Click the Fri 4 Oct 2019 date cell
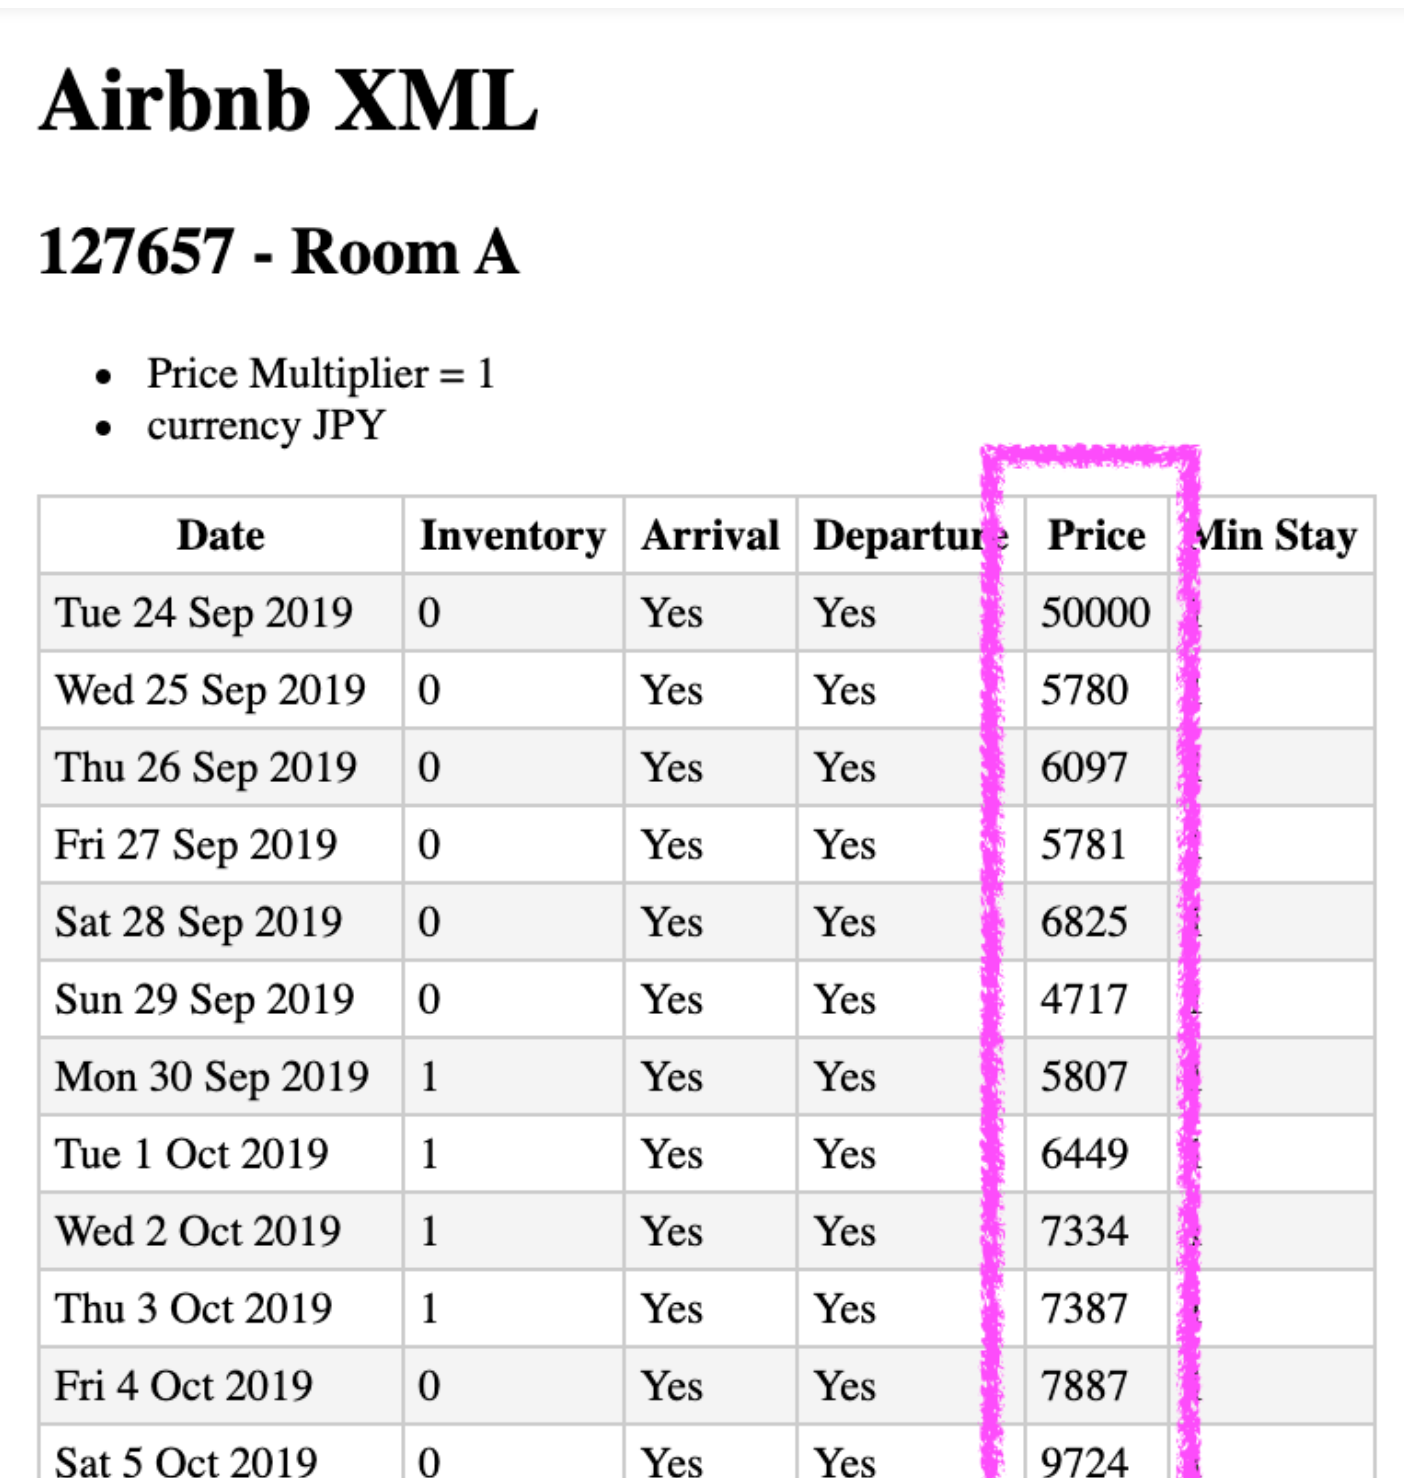The height and width of the screenshot is (1478, 1404). tap(184, 1386)
